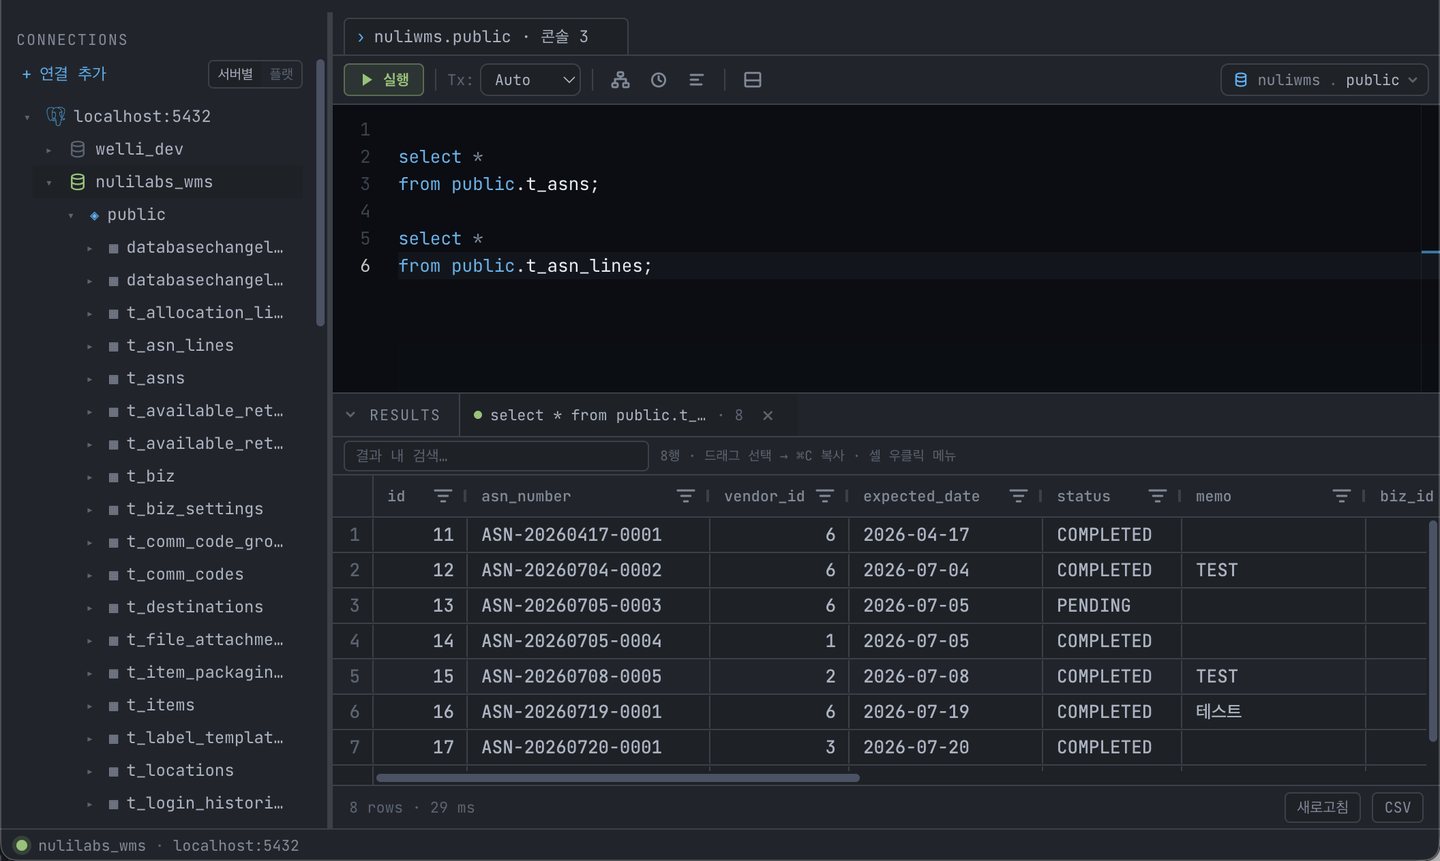
Task: Click the line 6 t_asn_lines query text
Action: tap(525, 266)
